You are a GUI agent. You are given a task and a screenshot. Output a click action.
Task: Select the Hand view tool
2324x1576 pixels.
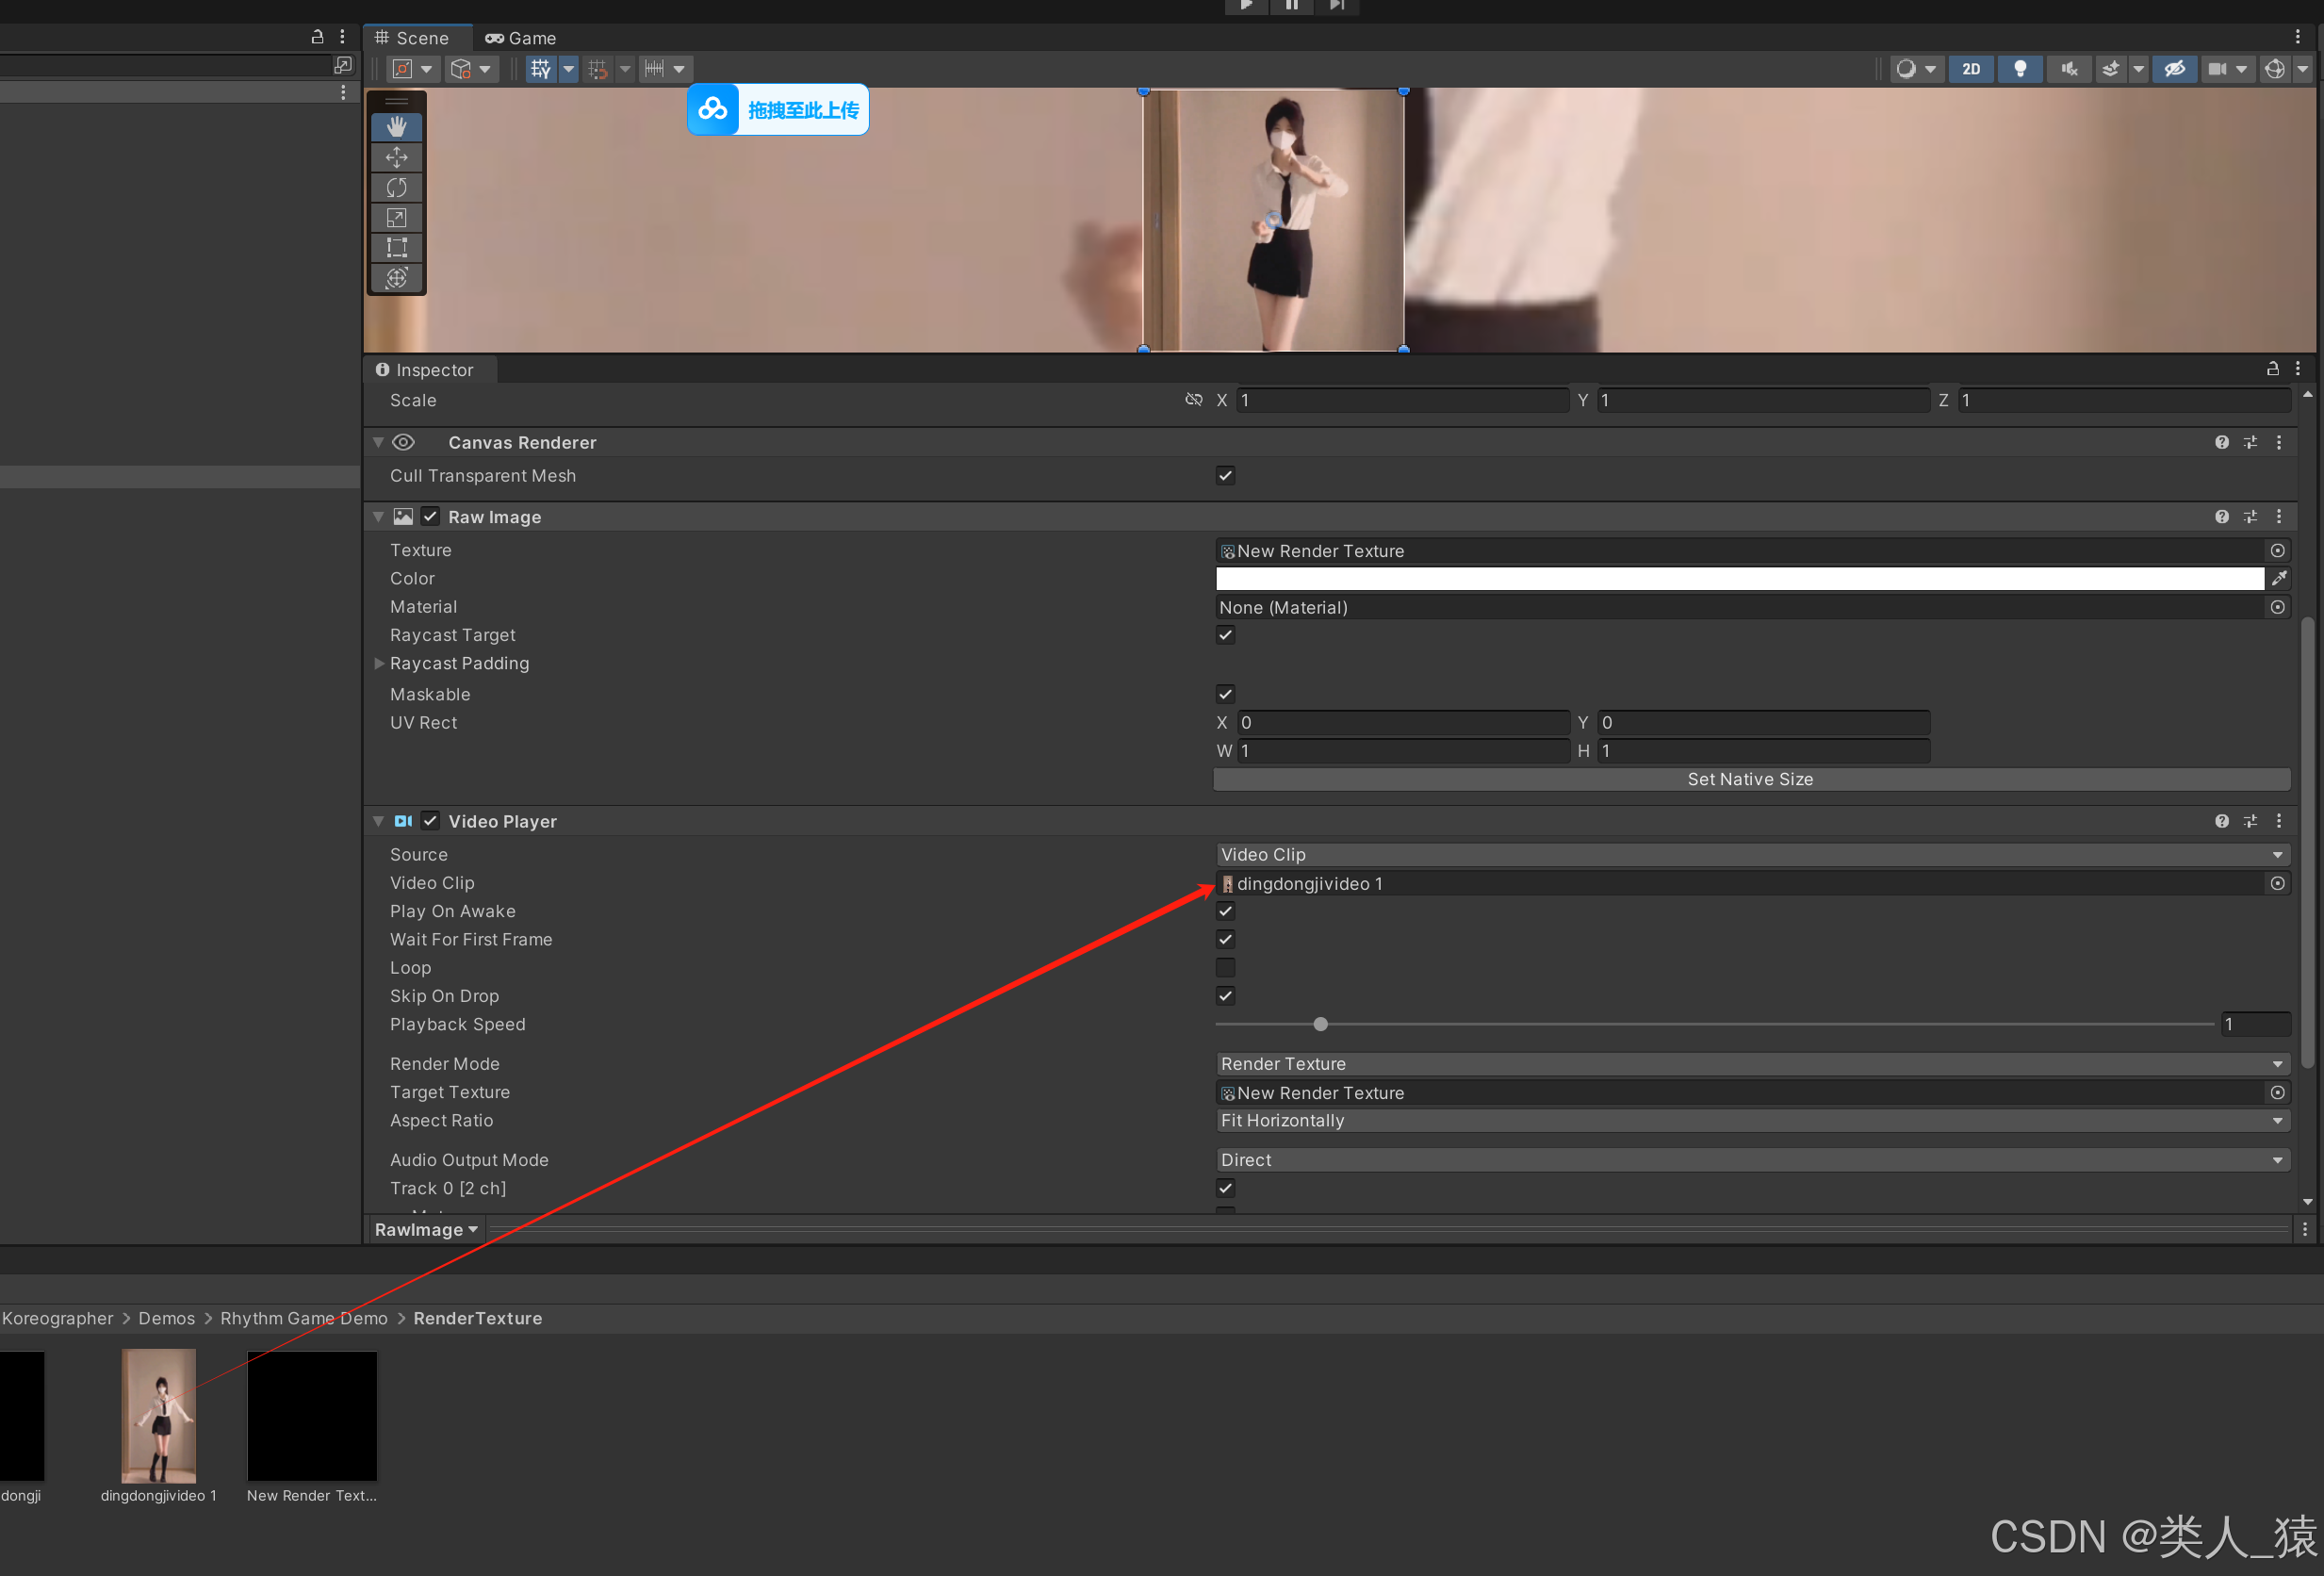tap(396, 127)
